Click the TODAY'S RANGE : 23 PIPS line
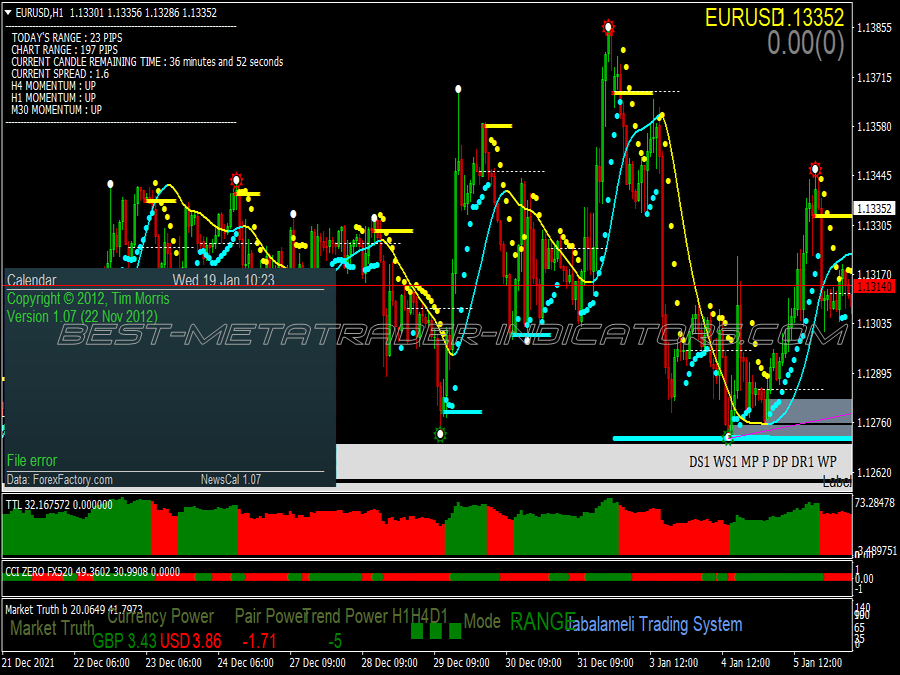This screenshot has width=900, height=675. 67,38
